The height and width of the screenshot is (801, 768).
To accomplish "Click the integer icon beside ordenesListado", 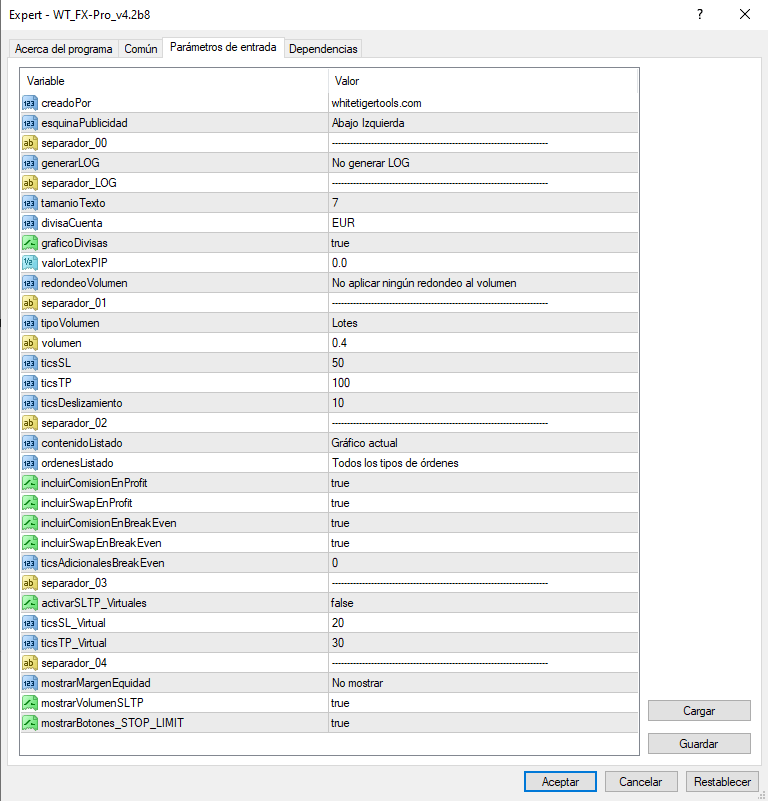I will pyautogui.click(x=30, y=463).
